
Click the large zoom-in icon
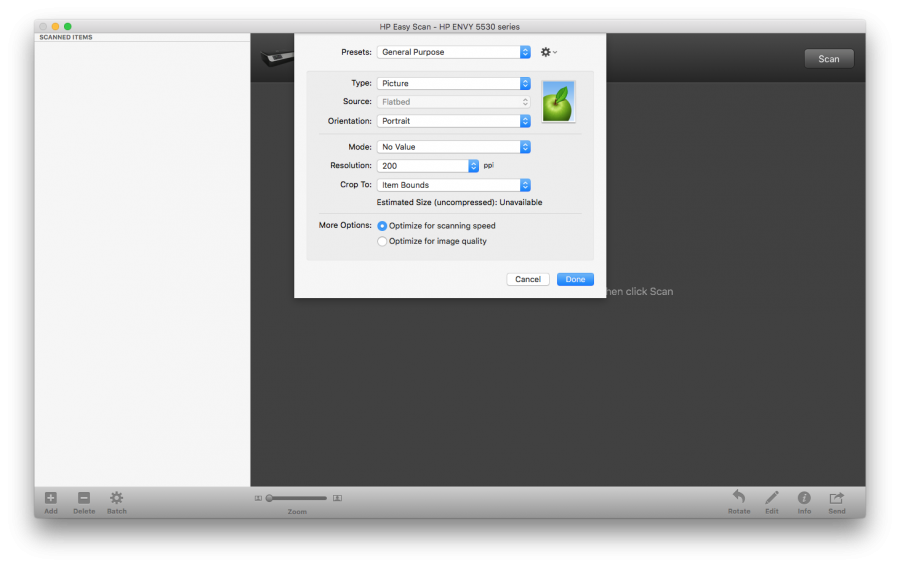[x=338, y=498]
